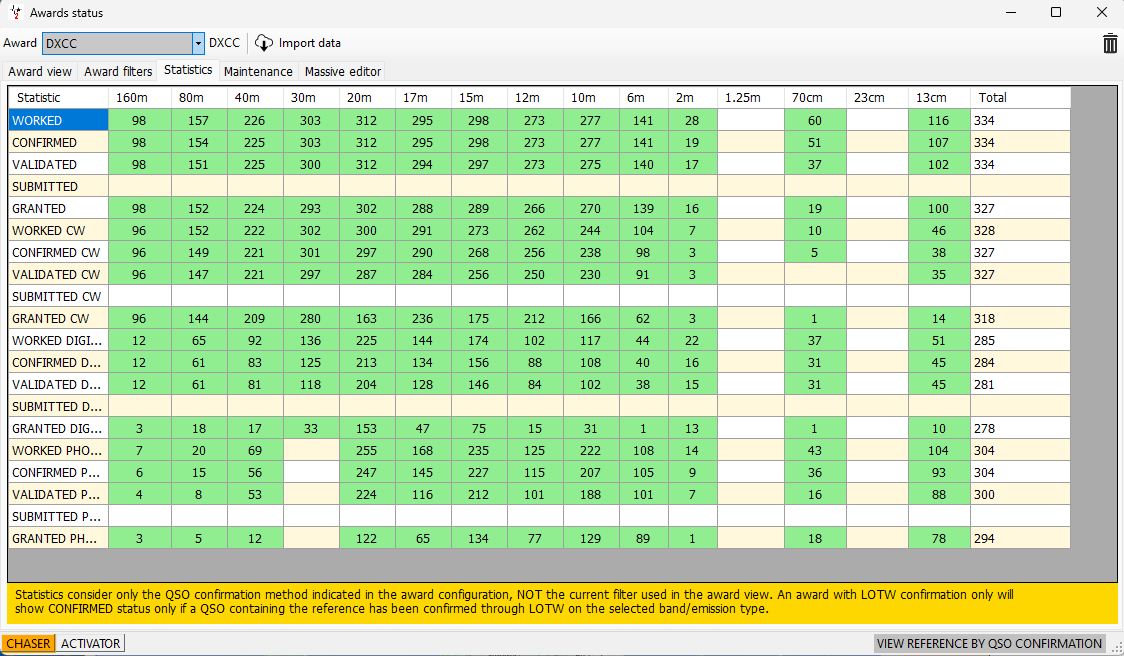Viewport: 1124px width, 656px height.
Task: Click the 6m column header
Action: point(643,98)
